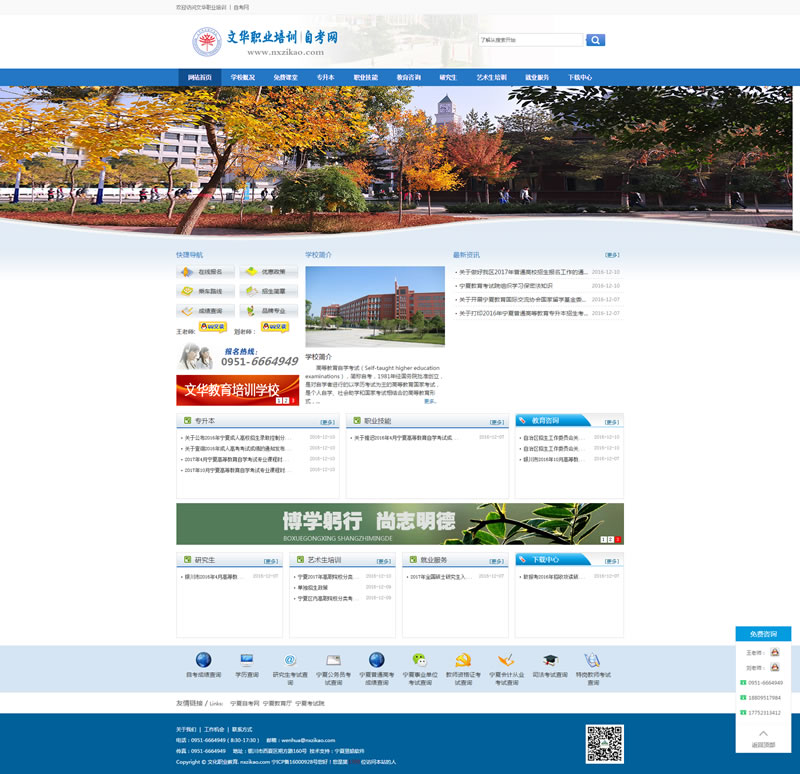
Task: Open the 在线报名 online registration icon
Action: (x=206, y=271)
